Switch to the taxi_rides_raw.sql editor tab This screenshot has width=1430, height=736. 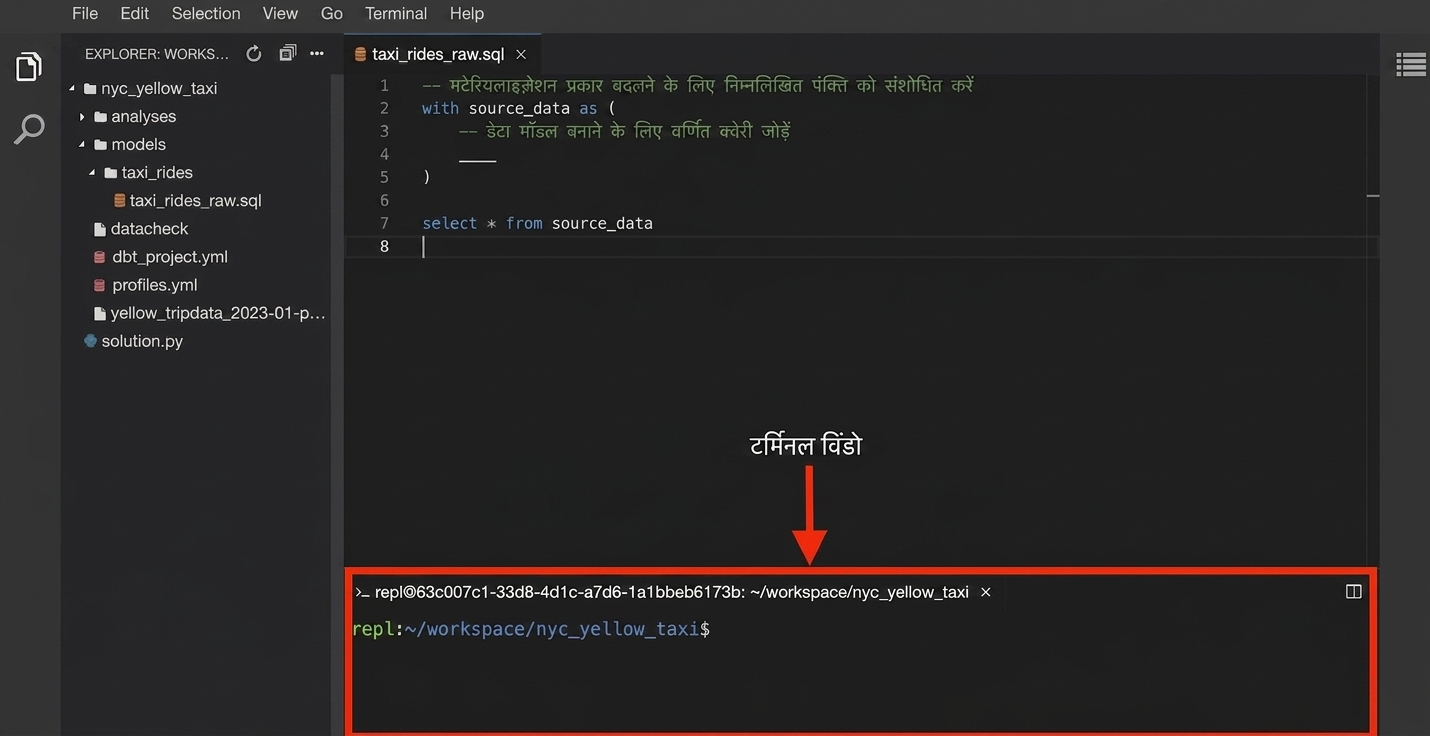coord(443,54)
